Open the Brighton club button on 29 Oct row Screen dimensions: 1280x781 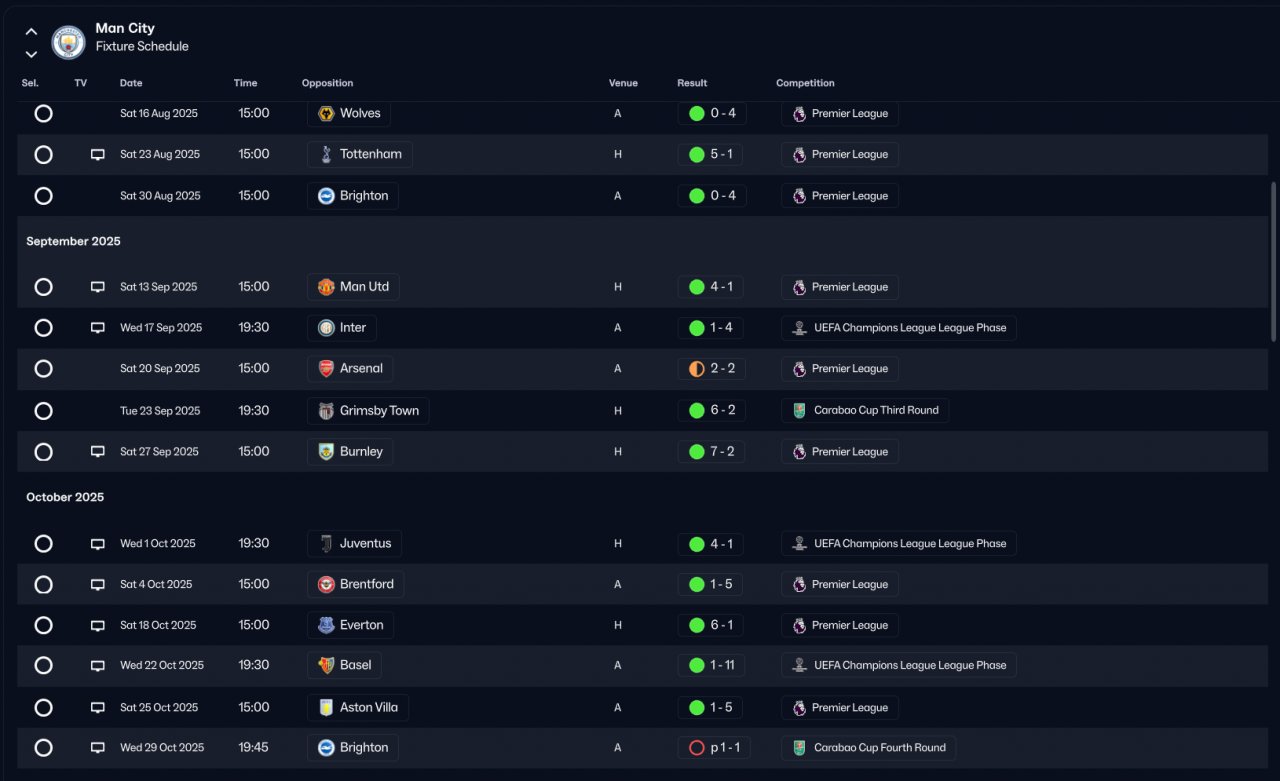click(x=353, y=748)
